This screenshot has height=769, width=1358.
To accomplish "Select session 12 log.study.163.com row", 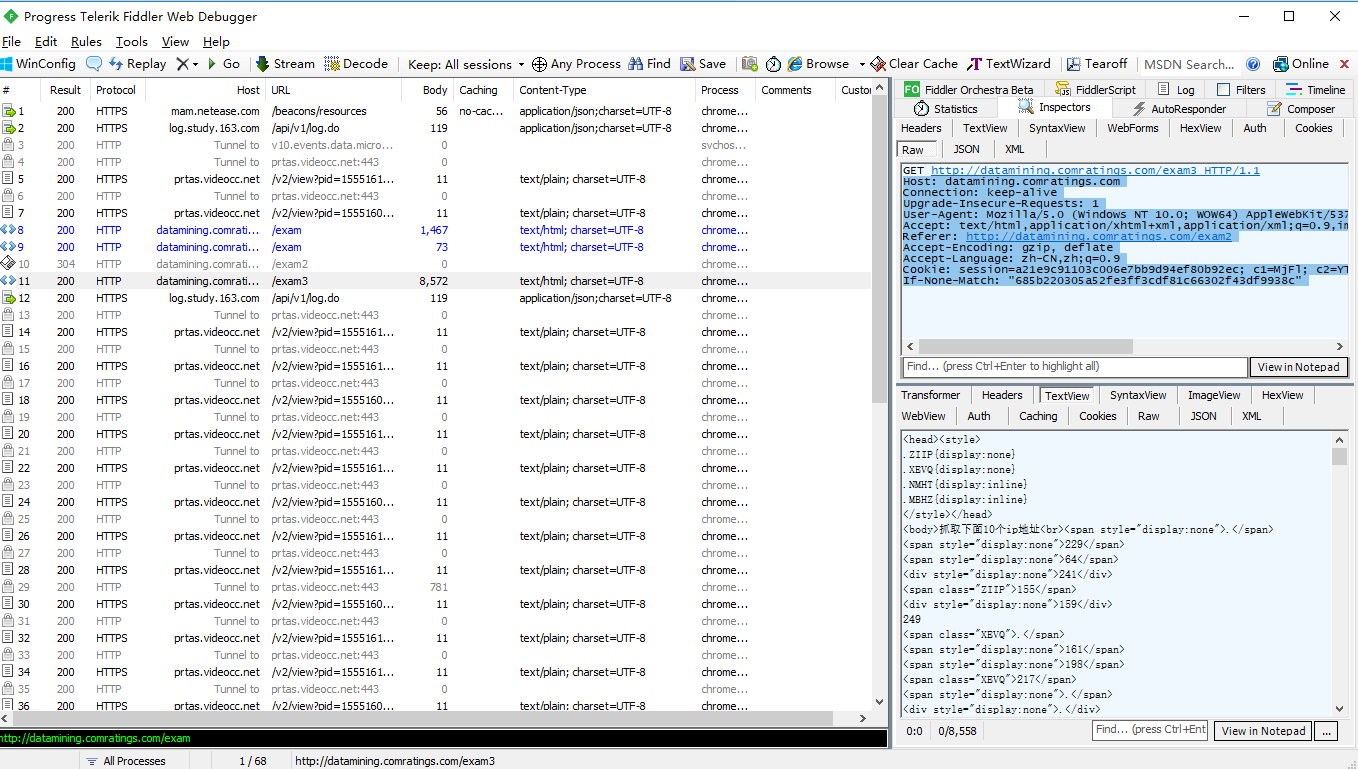I will [x=436, y=298].
